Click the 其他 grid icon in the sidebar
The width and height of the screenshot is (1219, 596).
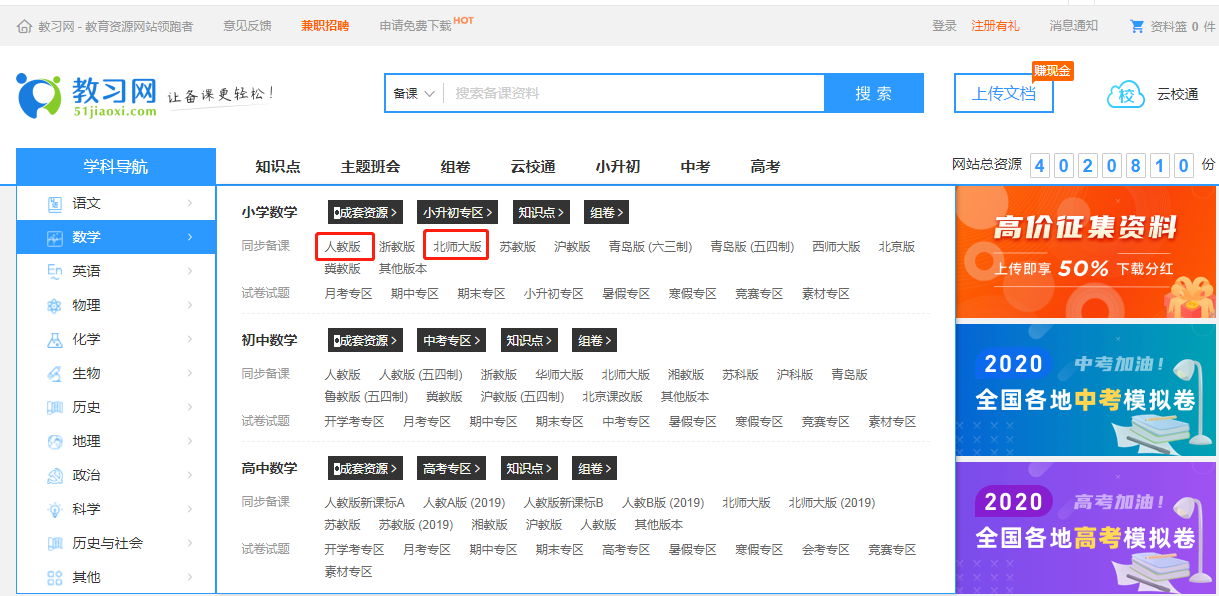click(54, 576)
